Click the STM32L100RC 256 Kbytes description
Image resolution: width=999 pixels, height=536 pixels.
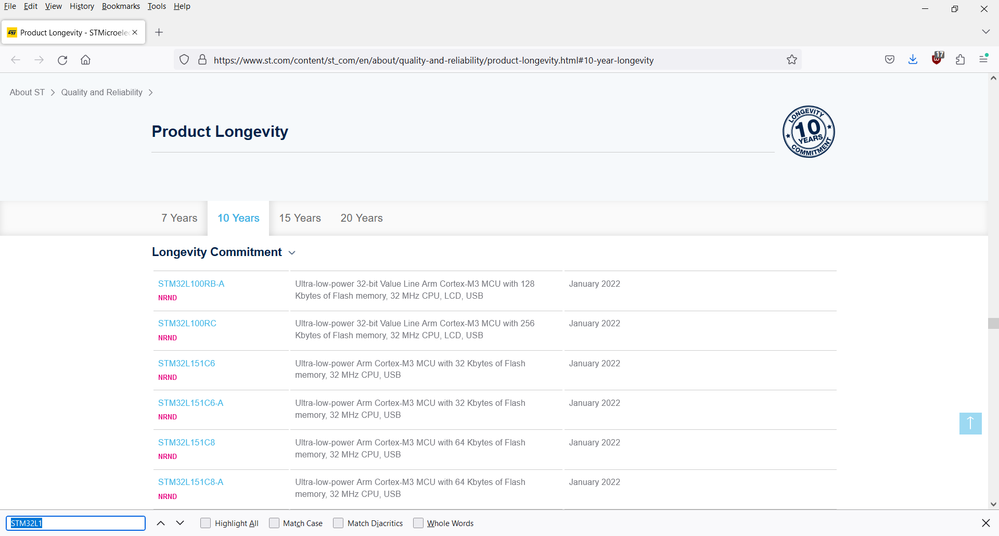(415, 329)
